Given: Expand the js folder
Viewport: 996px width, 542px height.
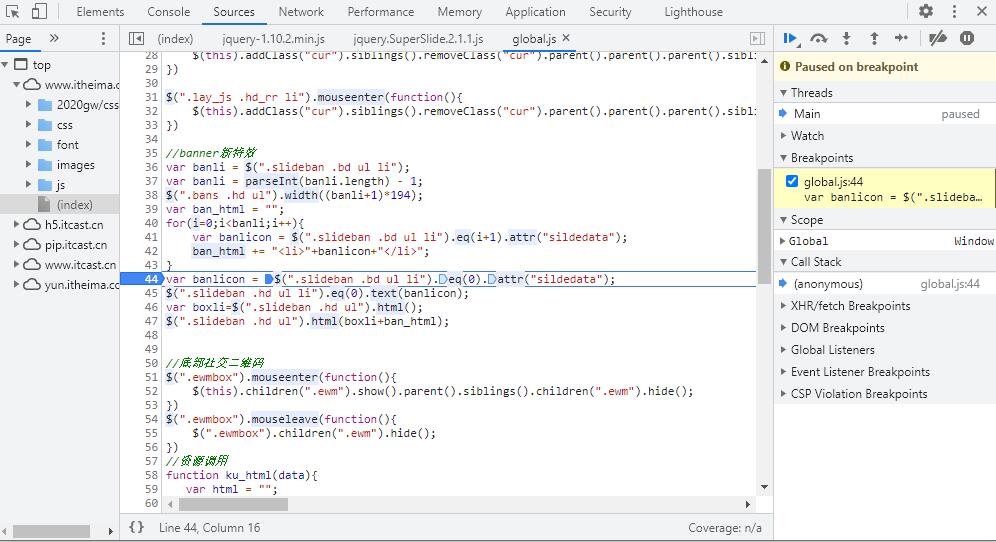Looking at the screenshot, I should click(28, 184).
